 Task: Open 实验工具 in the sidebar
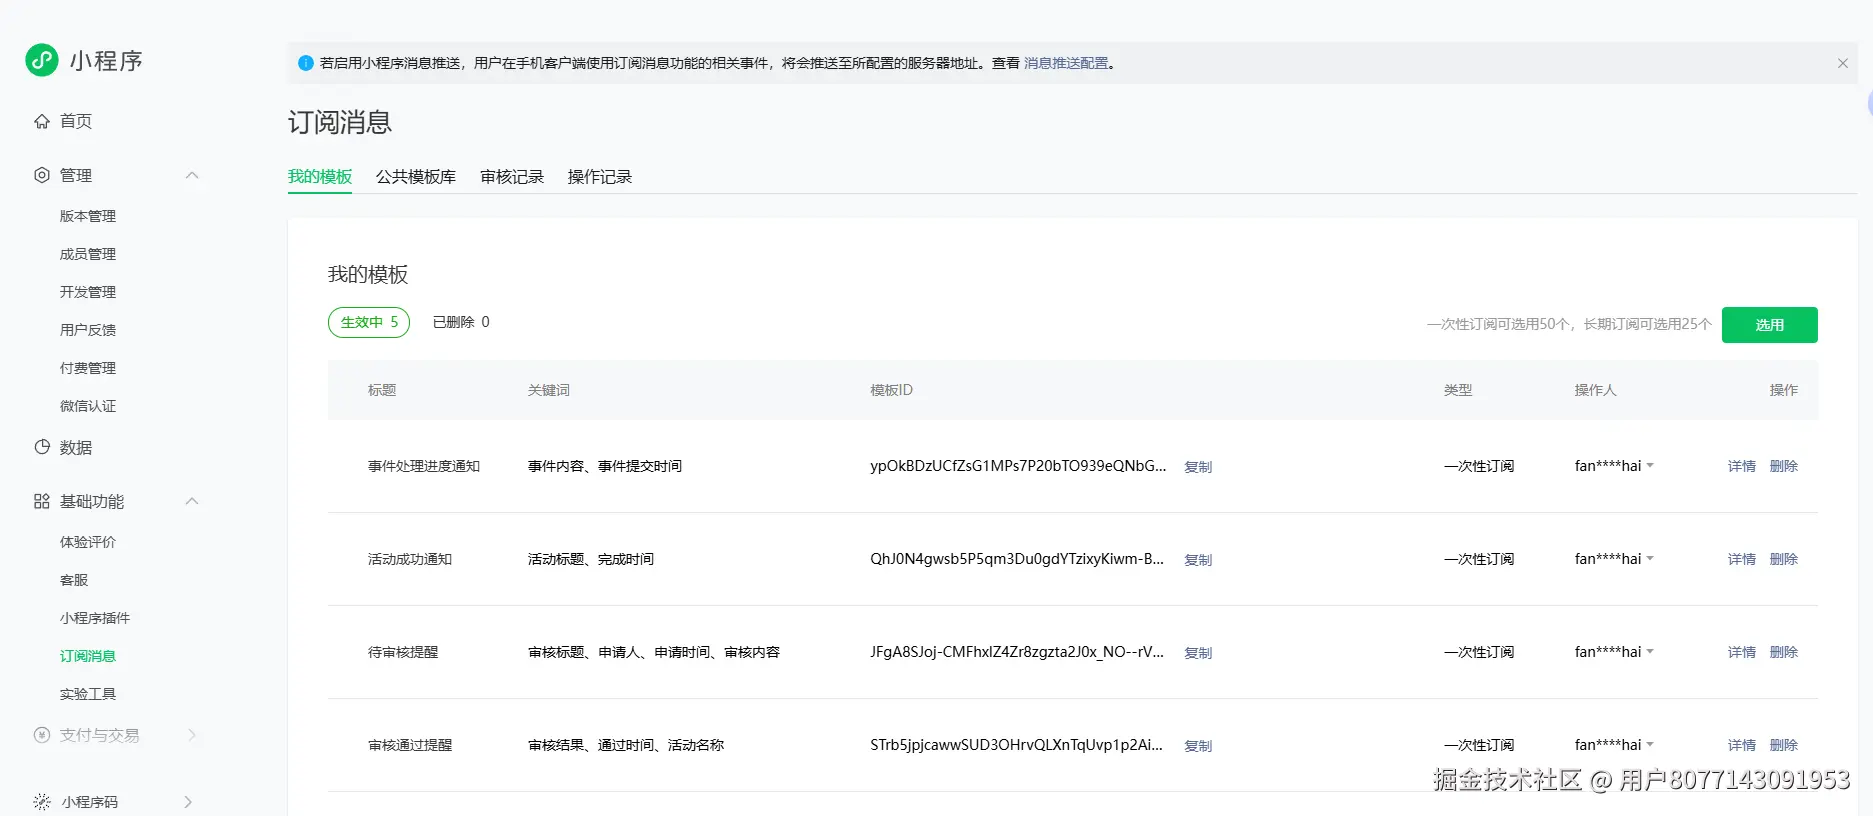(88, 694)
